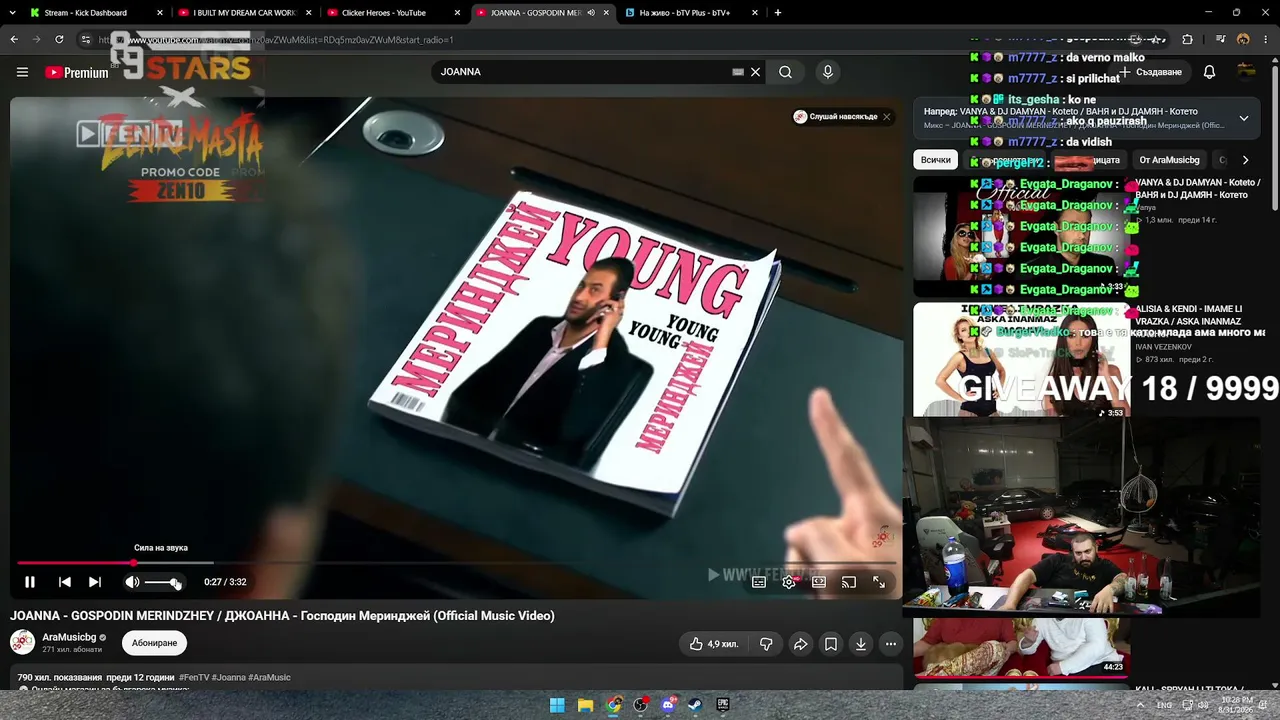
Task: Open the #Joanna hashtag
Action: coord(229,677)
